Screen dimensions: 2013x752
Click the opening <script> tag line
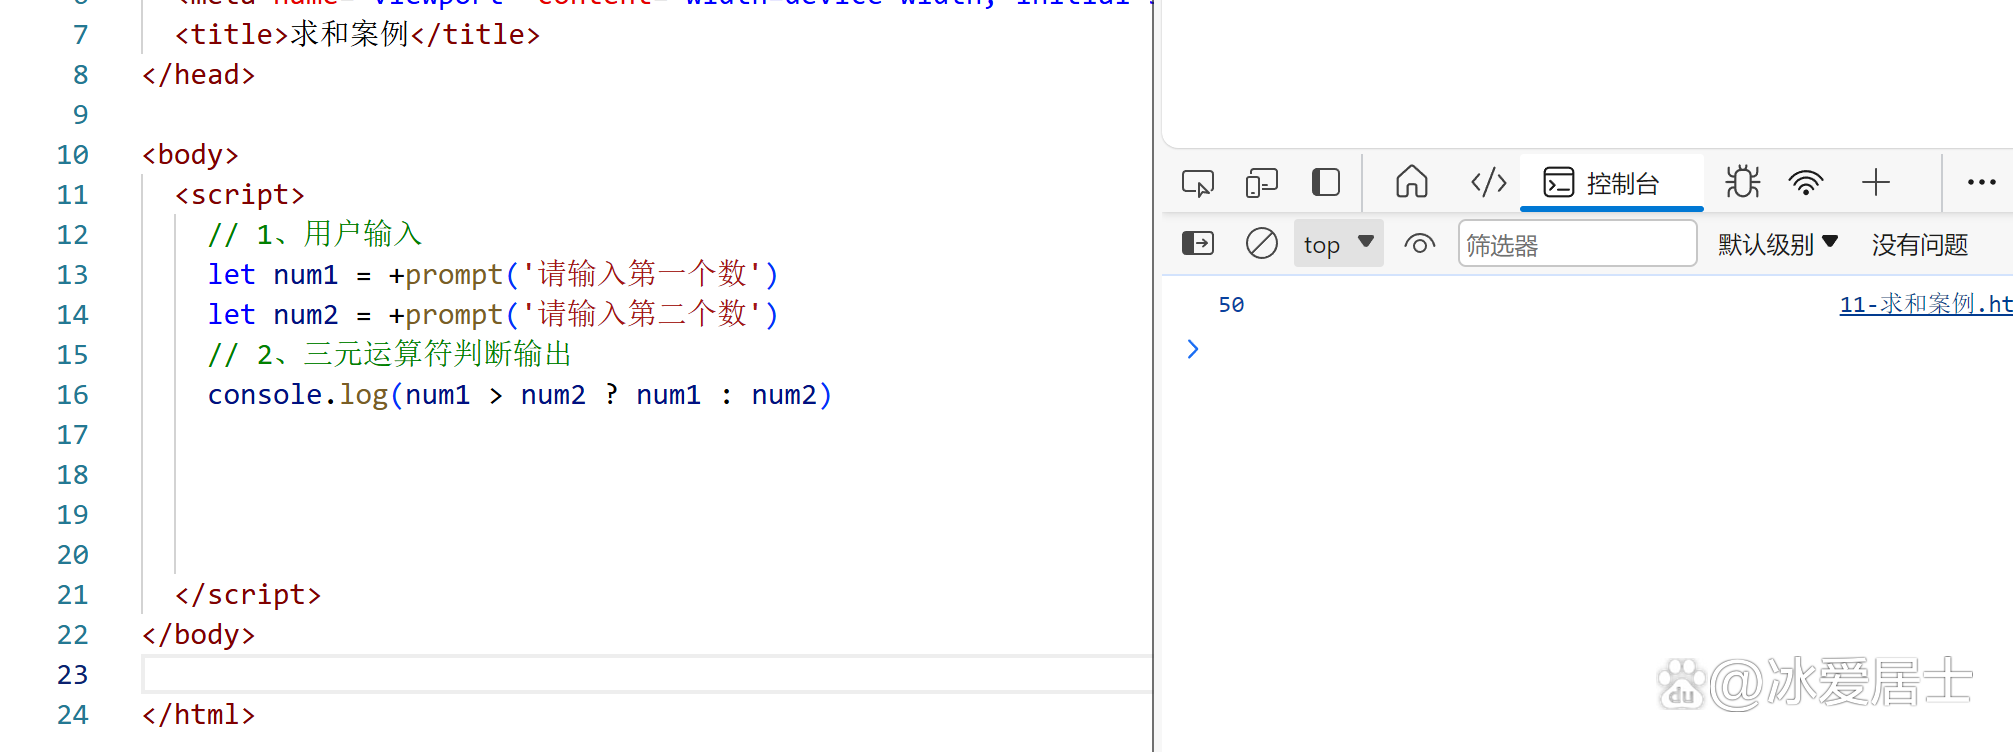[x=240, y=195]
